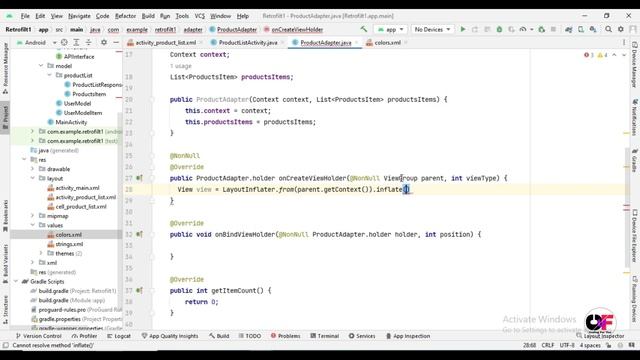
Task: Select strings.xml in values folder
Action: click(65, 244)
